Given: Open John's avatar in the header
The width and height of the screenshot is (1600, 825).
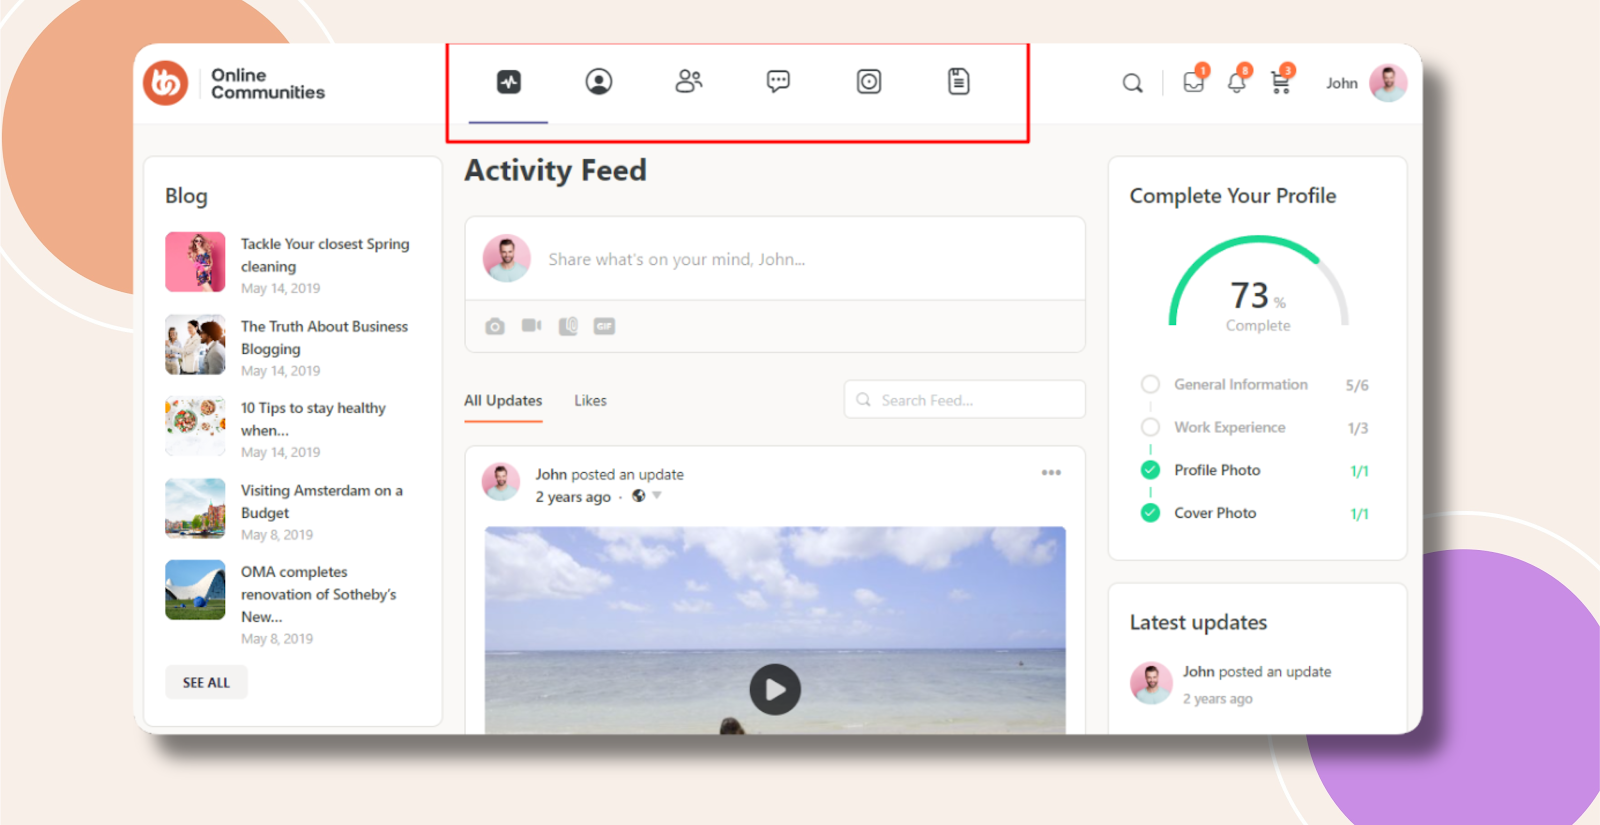Looking at the screenshot, I should [1388, 83].
